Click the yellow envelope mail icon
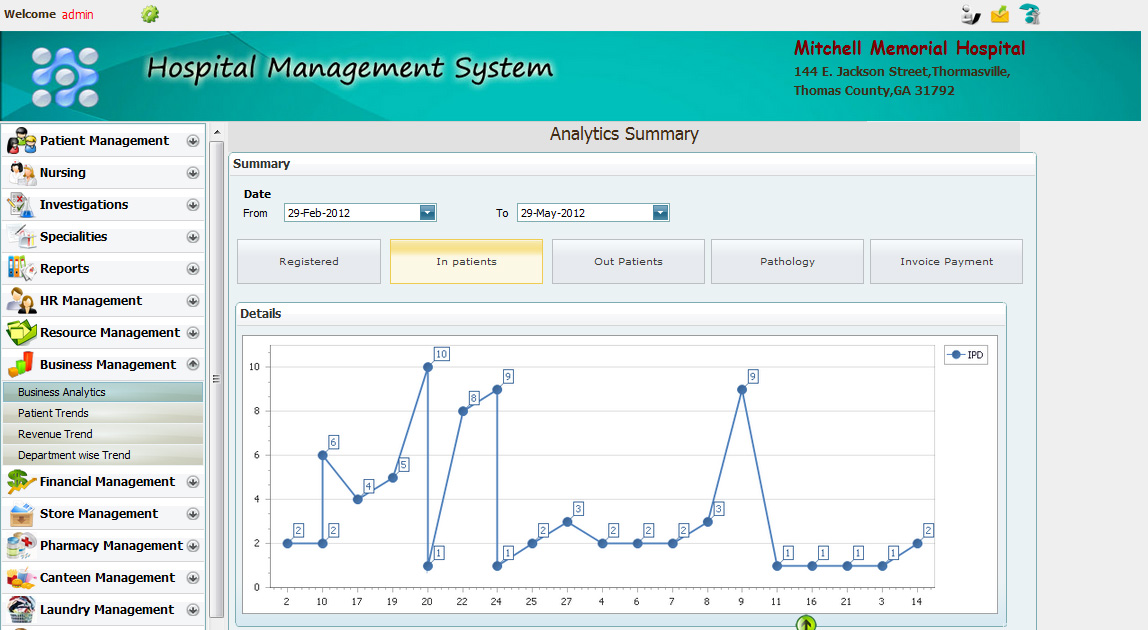The width and height of the screenshot is (1148, 630). (1000, 14)
